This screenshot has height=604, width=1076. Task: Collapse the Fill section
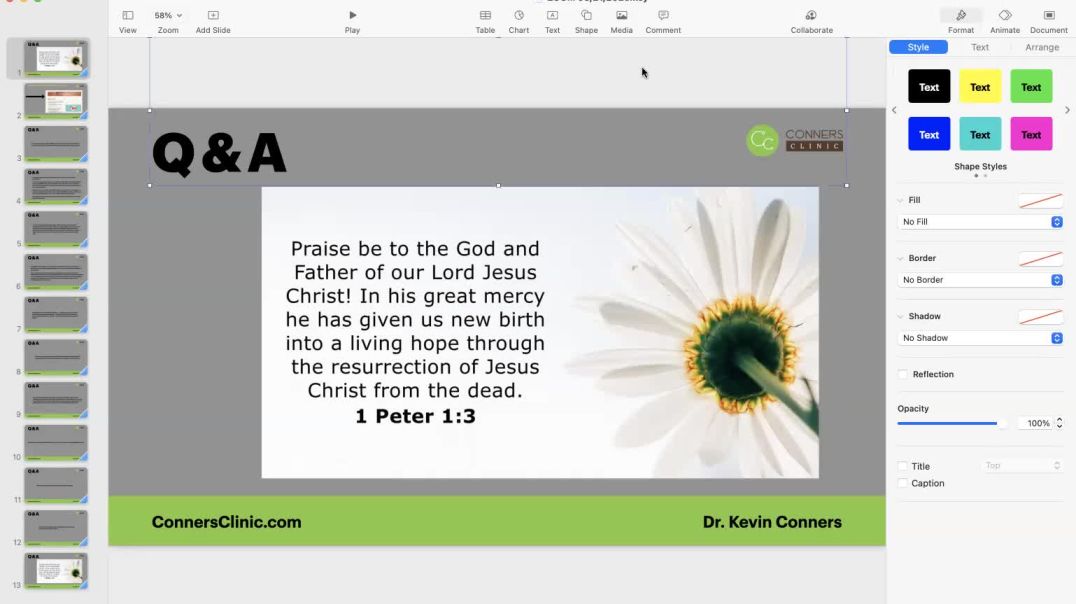click(900, 200)
